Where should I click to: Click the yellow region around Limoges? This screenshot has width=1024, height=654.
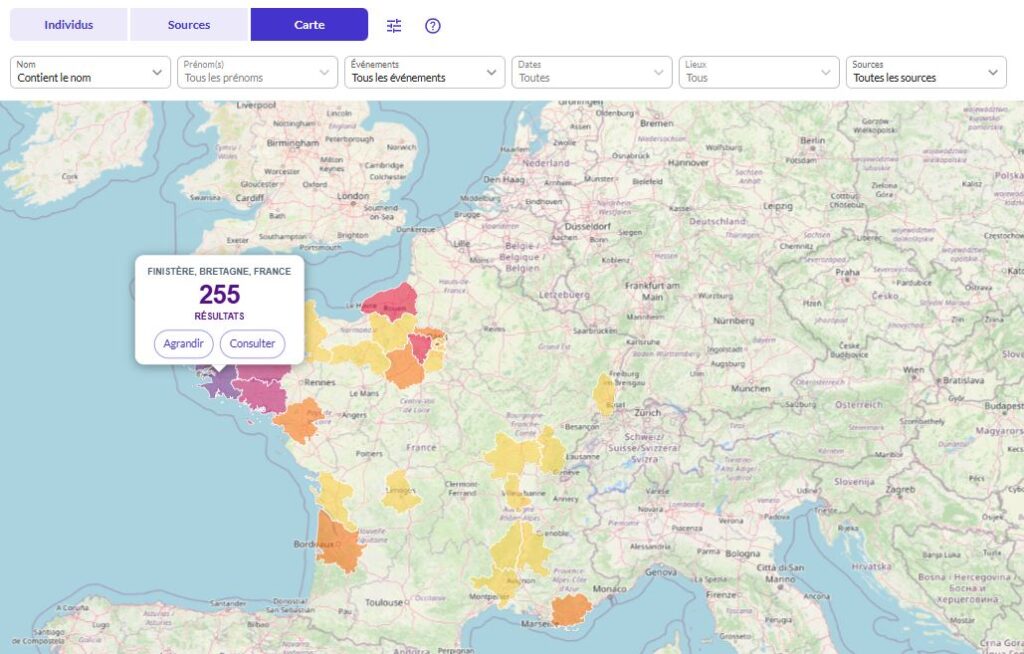click(x=402, y=490)
